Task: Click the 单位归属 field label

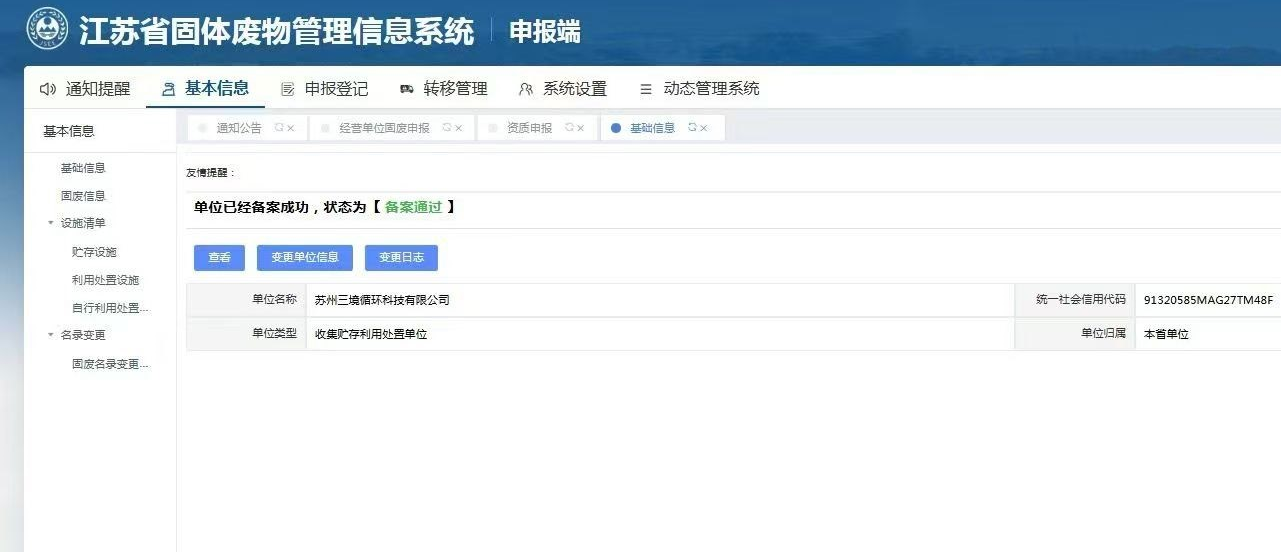Action: (1103, 333)
